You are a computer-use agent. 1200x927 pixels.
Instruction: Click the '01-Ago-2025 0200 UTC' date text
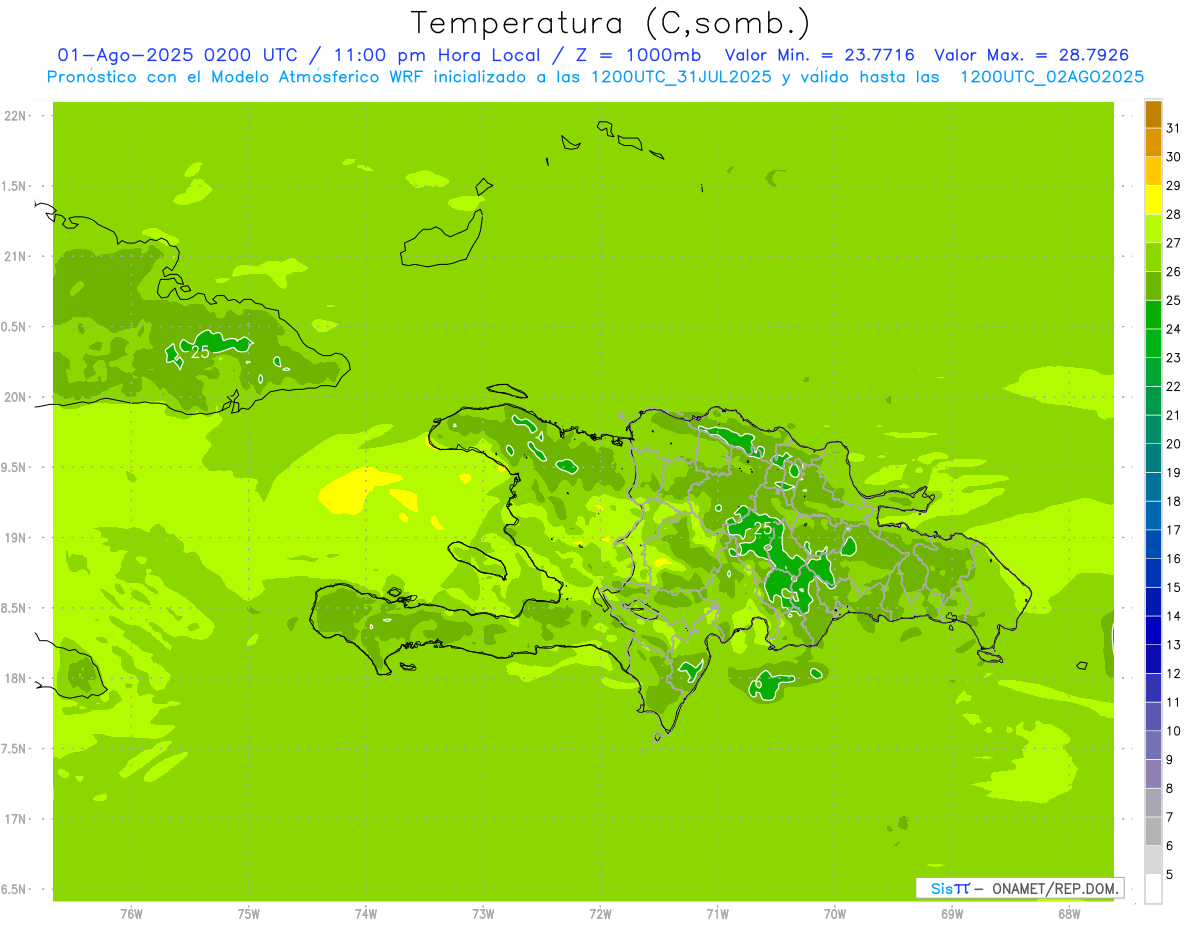pos(177,55)
